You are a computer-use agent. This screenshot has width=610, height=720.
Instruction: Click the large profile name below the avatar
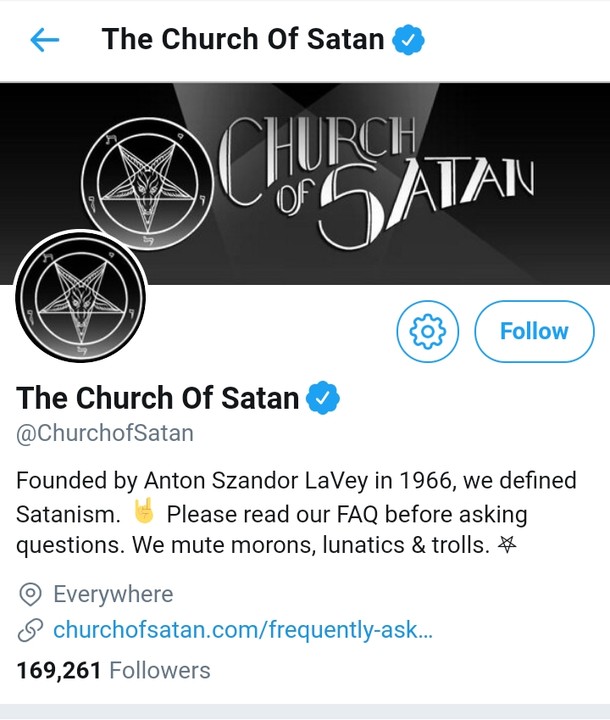[x=158, y=398]
